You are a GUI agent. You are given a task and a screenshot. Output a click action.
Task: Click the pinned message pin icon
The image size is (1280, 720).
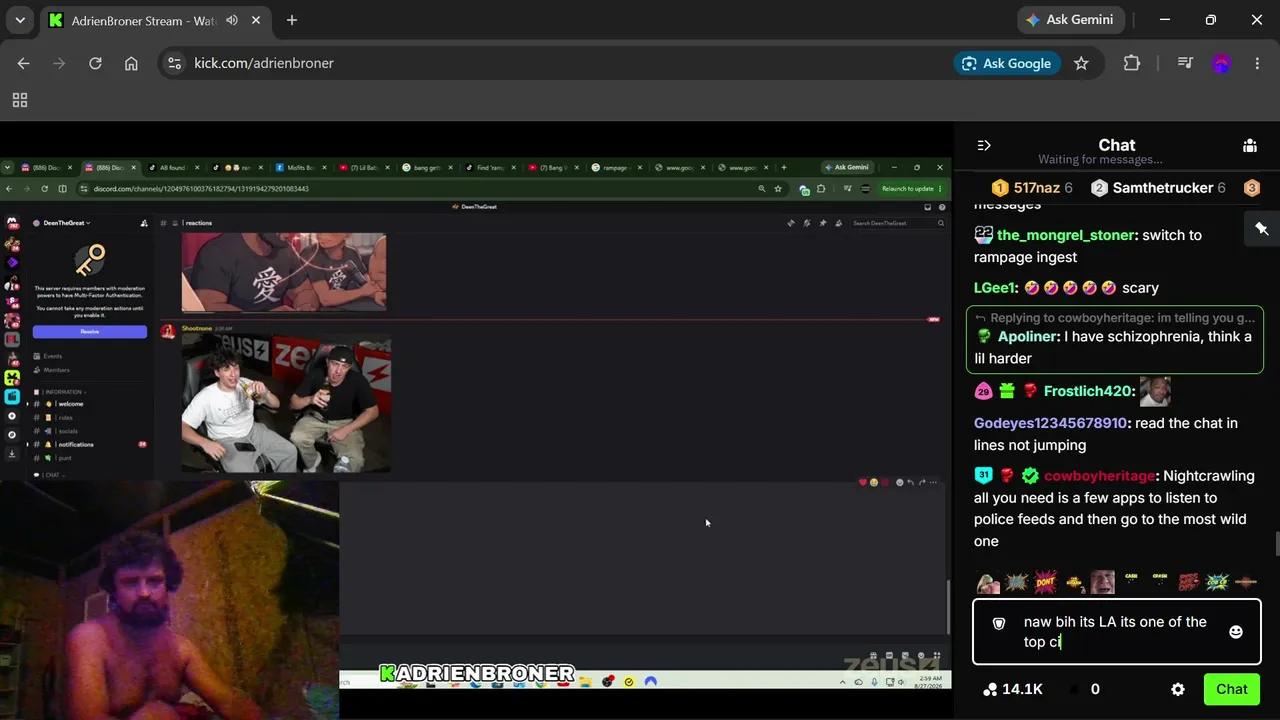[x=1262, y=229]
